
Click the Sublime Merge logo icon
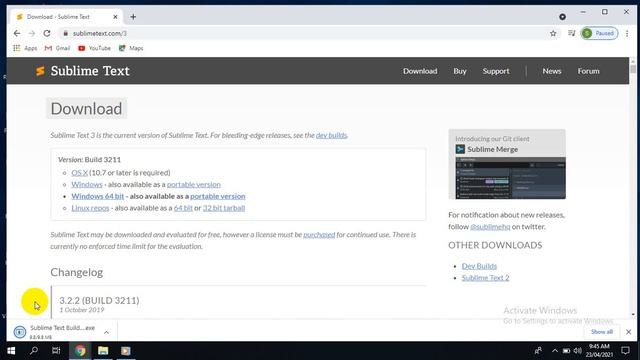[x=460, y=149]
